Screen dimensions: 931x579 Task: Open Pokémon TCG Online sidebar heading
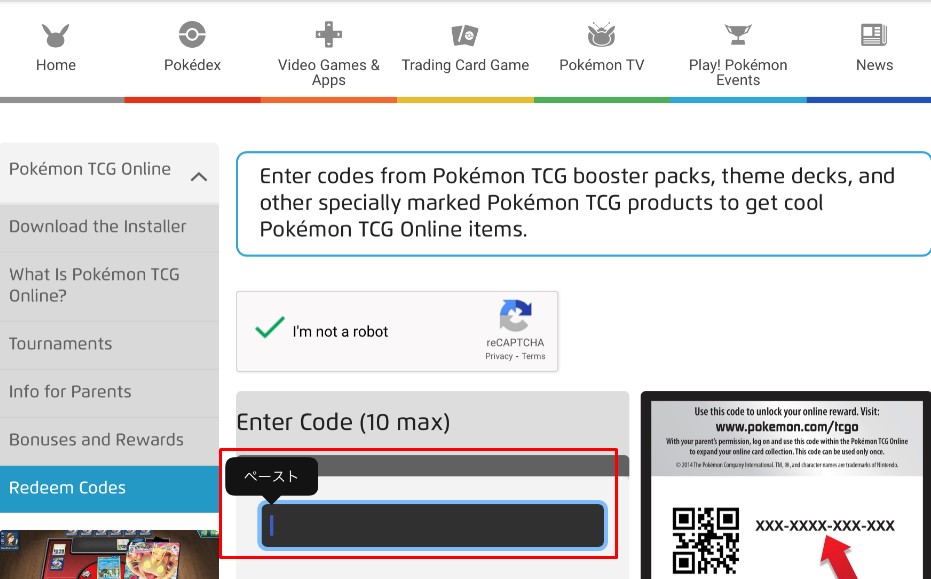point(90,169)
